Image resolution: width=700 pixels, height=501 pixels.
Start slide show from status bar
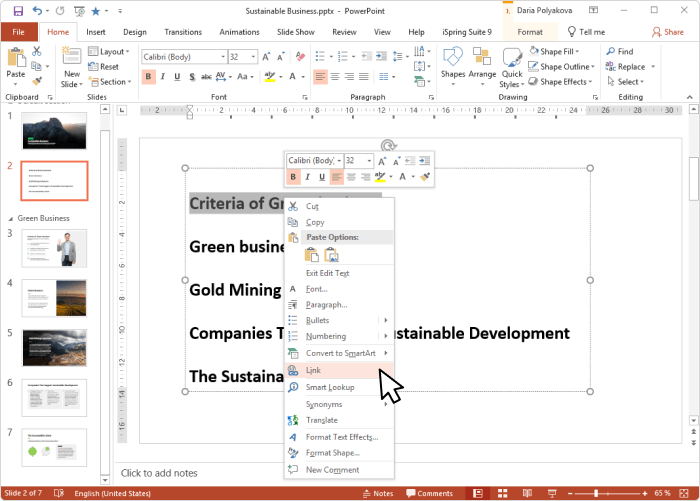pyautogui.click(x=552, y=493)
